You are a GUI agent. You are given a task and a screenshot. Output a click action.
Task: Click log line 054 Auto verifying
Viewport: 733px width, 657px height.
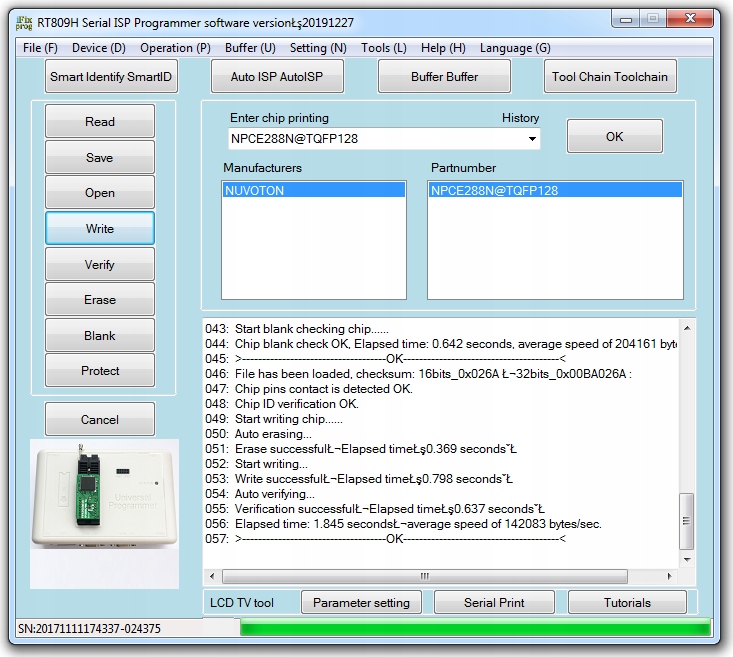[260, 494]
